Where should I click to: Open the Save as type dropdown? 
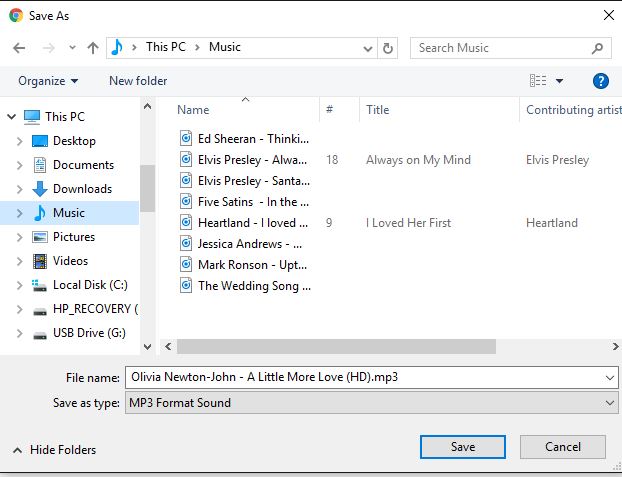(x=372, y=403)
